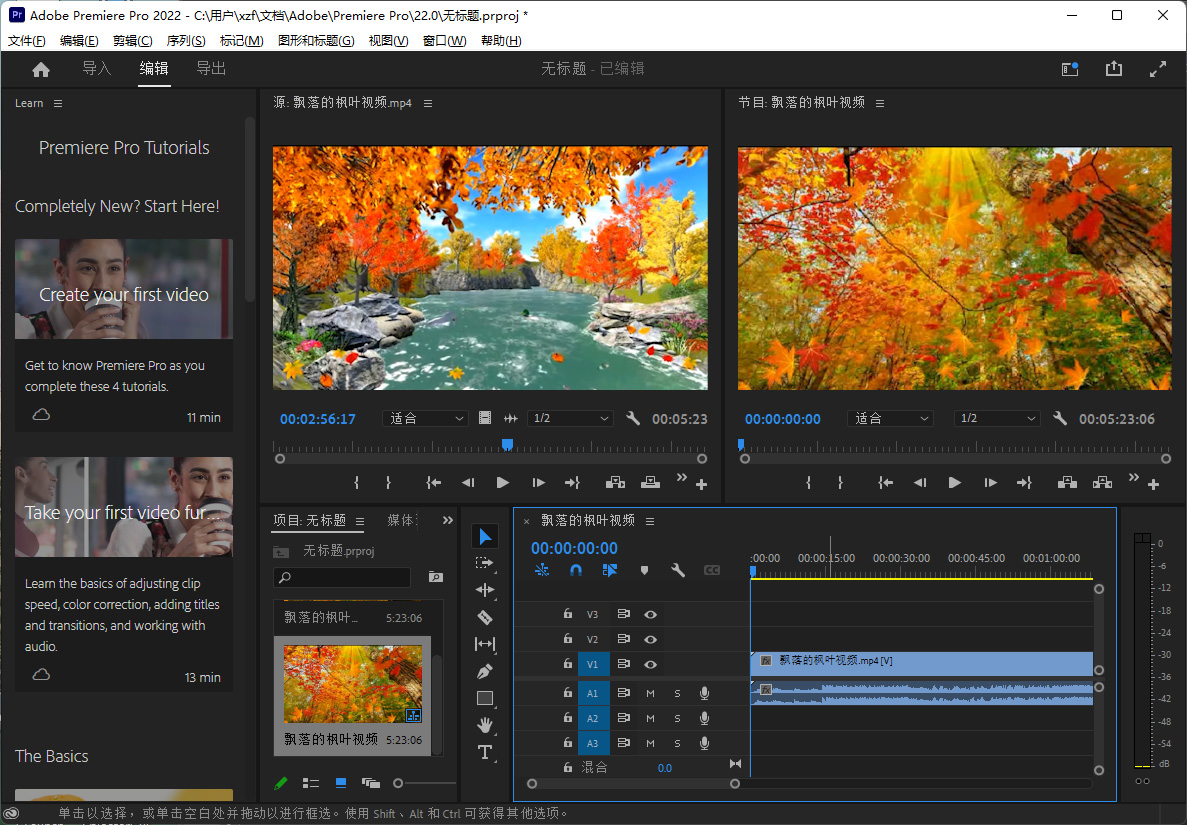Toggle lock on track V1
The image size is (1187, 825).
coord(568,663)
